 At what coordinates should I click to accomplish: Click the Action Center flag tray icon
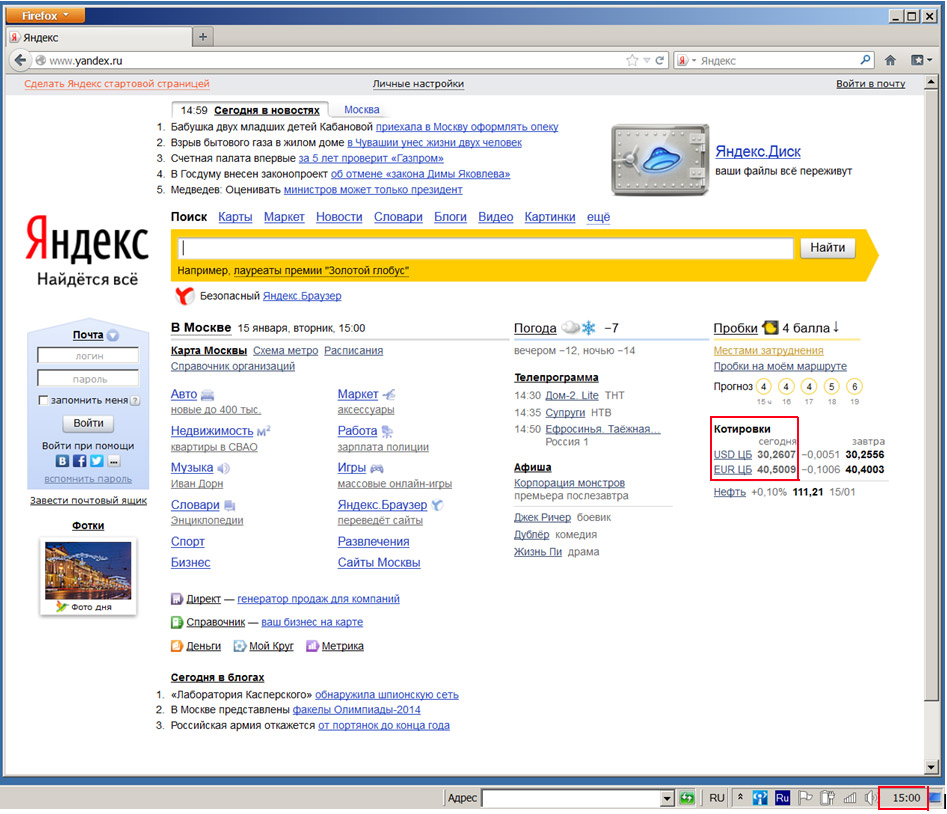[805, 798]
